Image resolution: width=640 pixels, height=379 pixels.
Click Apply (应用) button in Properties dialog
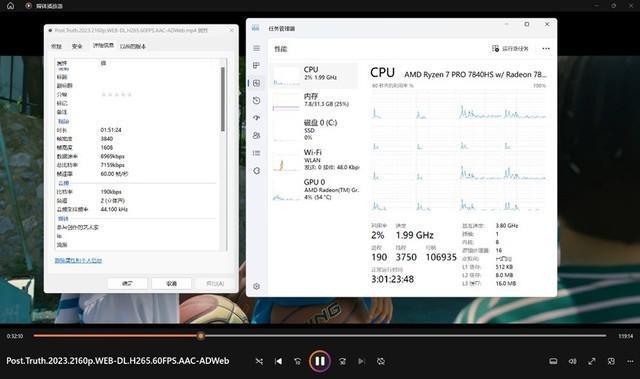pyautogui.click(x=215, y=283)
